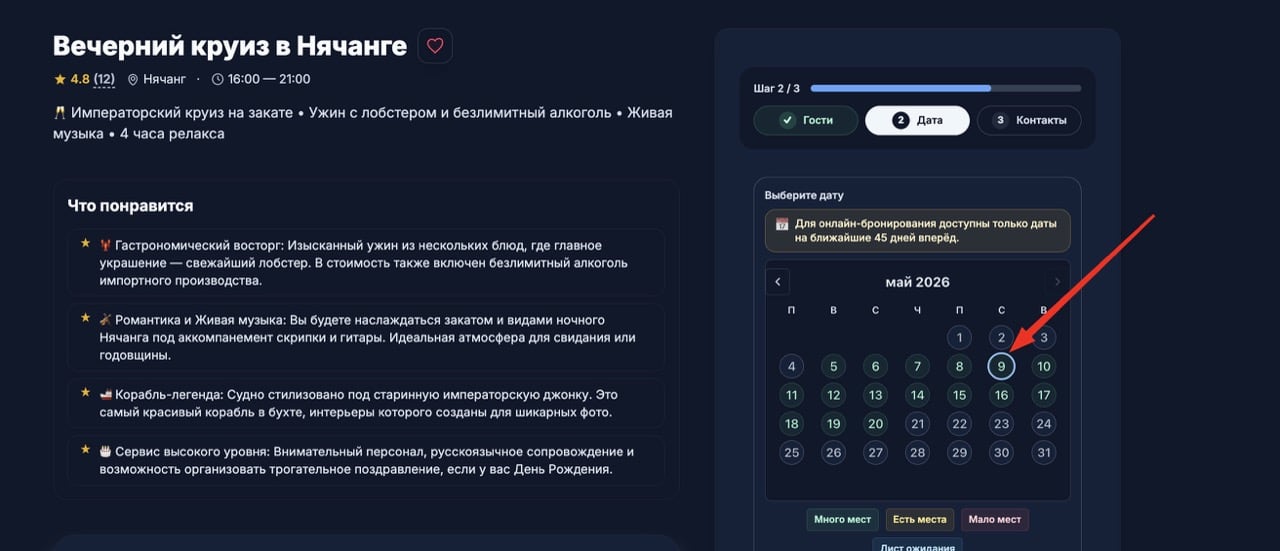
Task: Open the Контакты step tab
Action: [x=1029, y=120]
